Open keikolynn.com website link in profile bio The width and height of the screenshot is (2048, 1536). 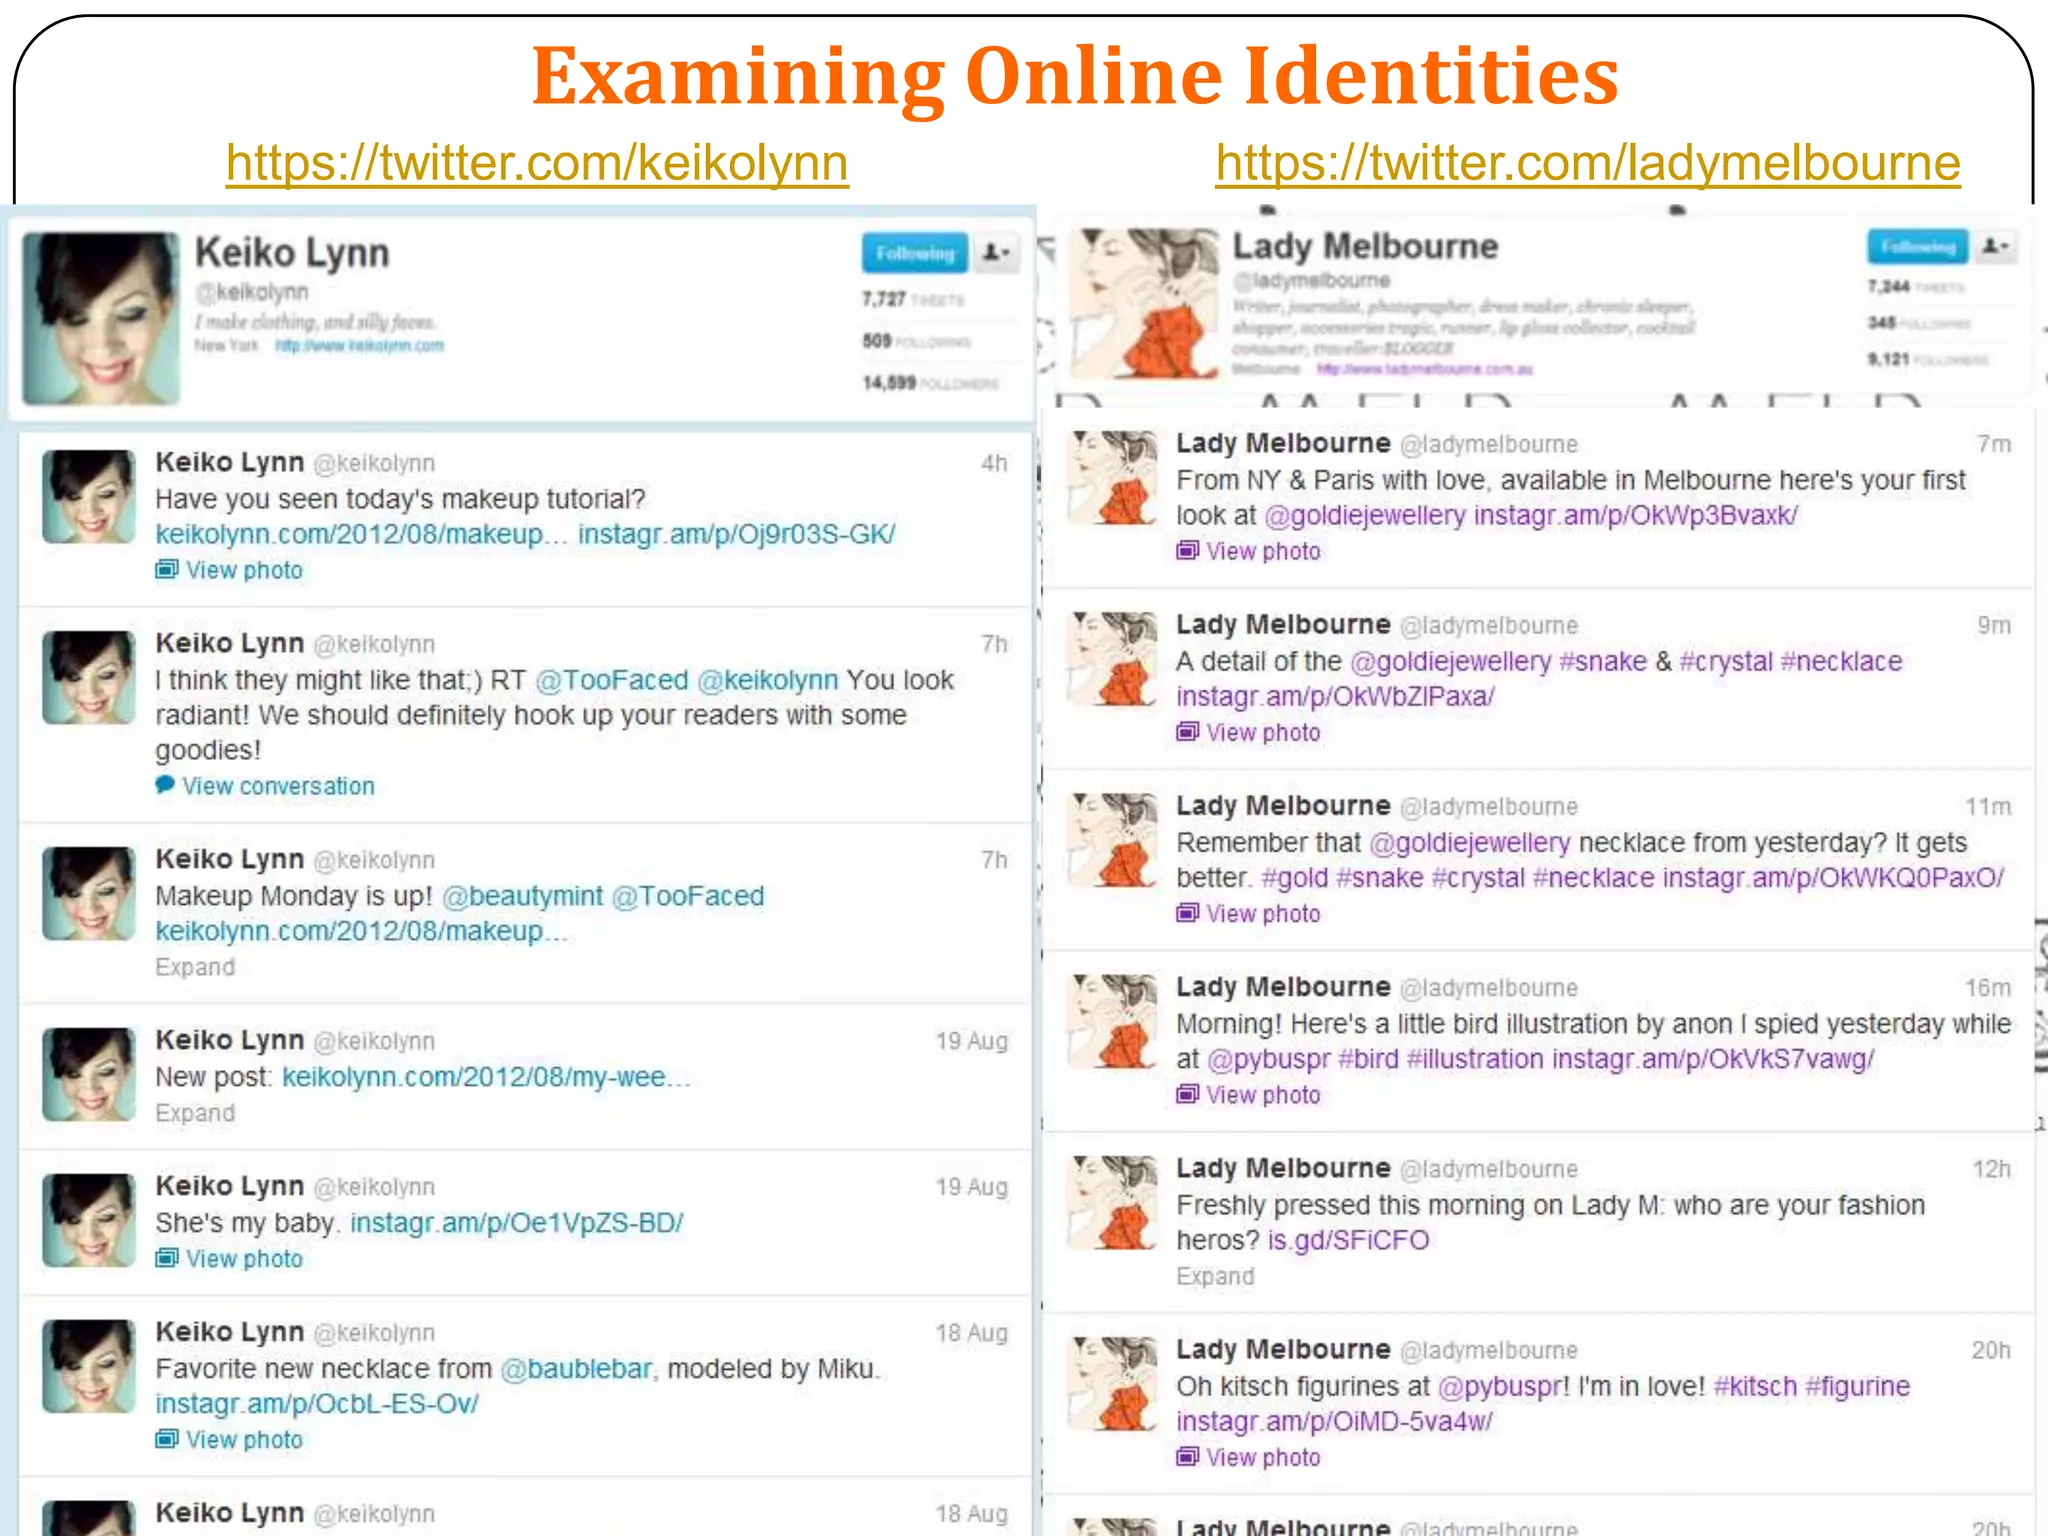[360, 346]
